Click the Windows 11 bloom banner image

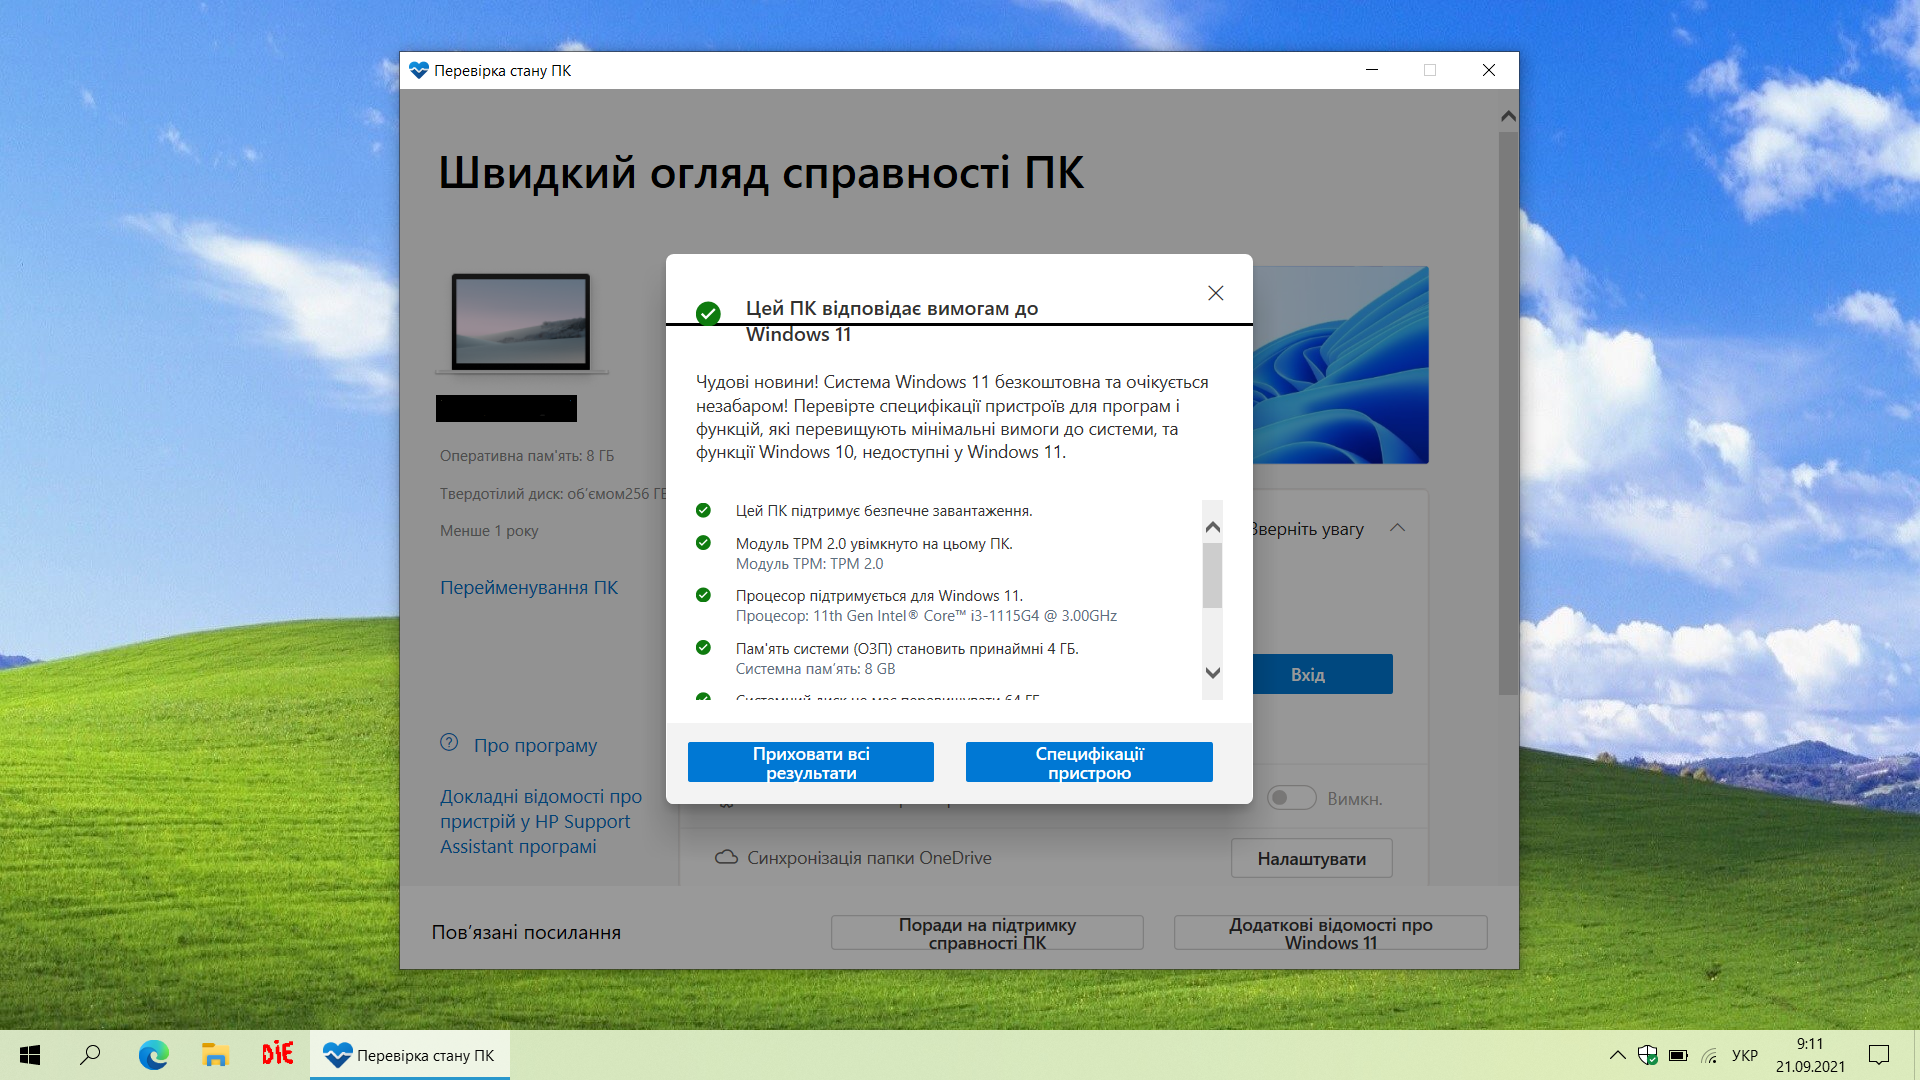point(1340,365)
